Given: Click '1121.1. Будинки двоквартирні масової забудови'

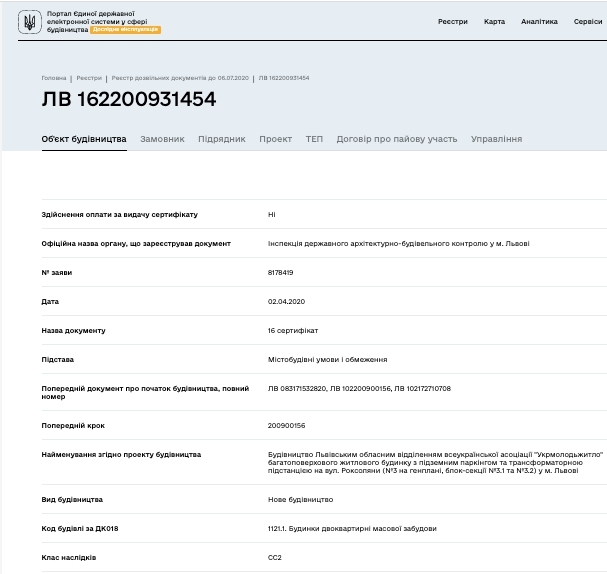Looking at the screenshot, I should pyautogui.click(x=352, y=528).
